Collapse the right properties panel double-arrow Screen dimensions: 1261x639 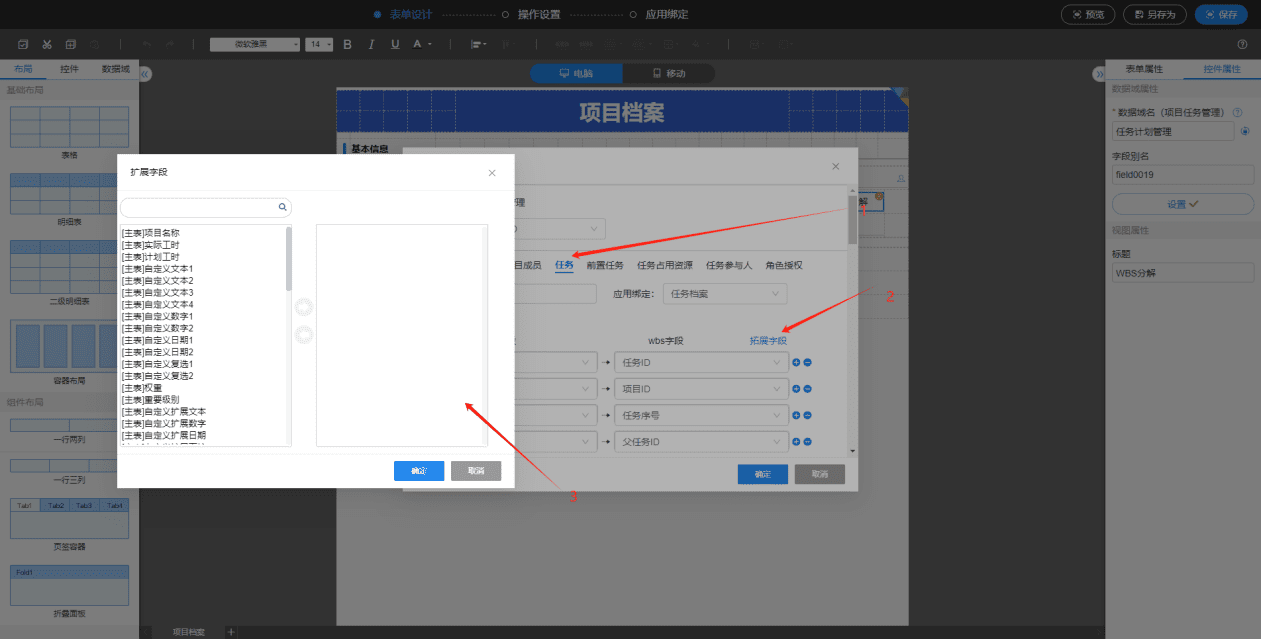1097,74
